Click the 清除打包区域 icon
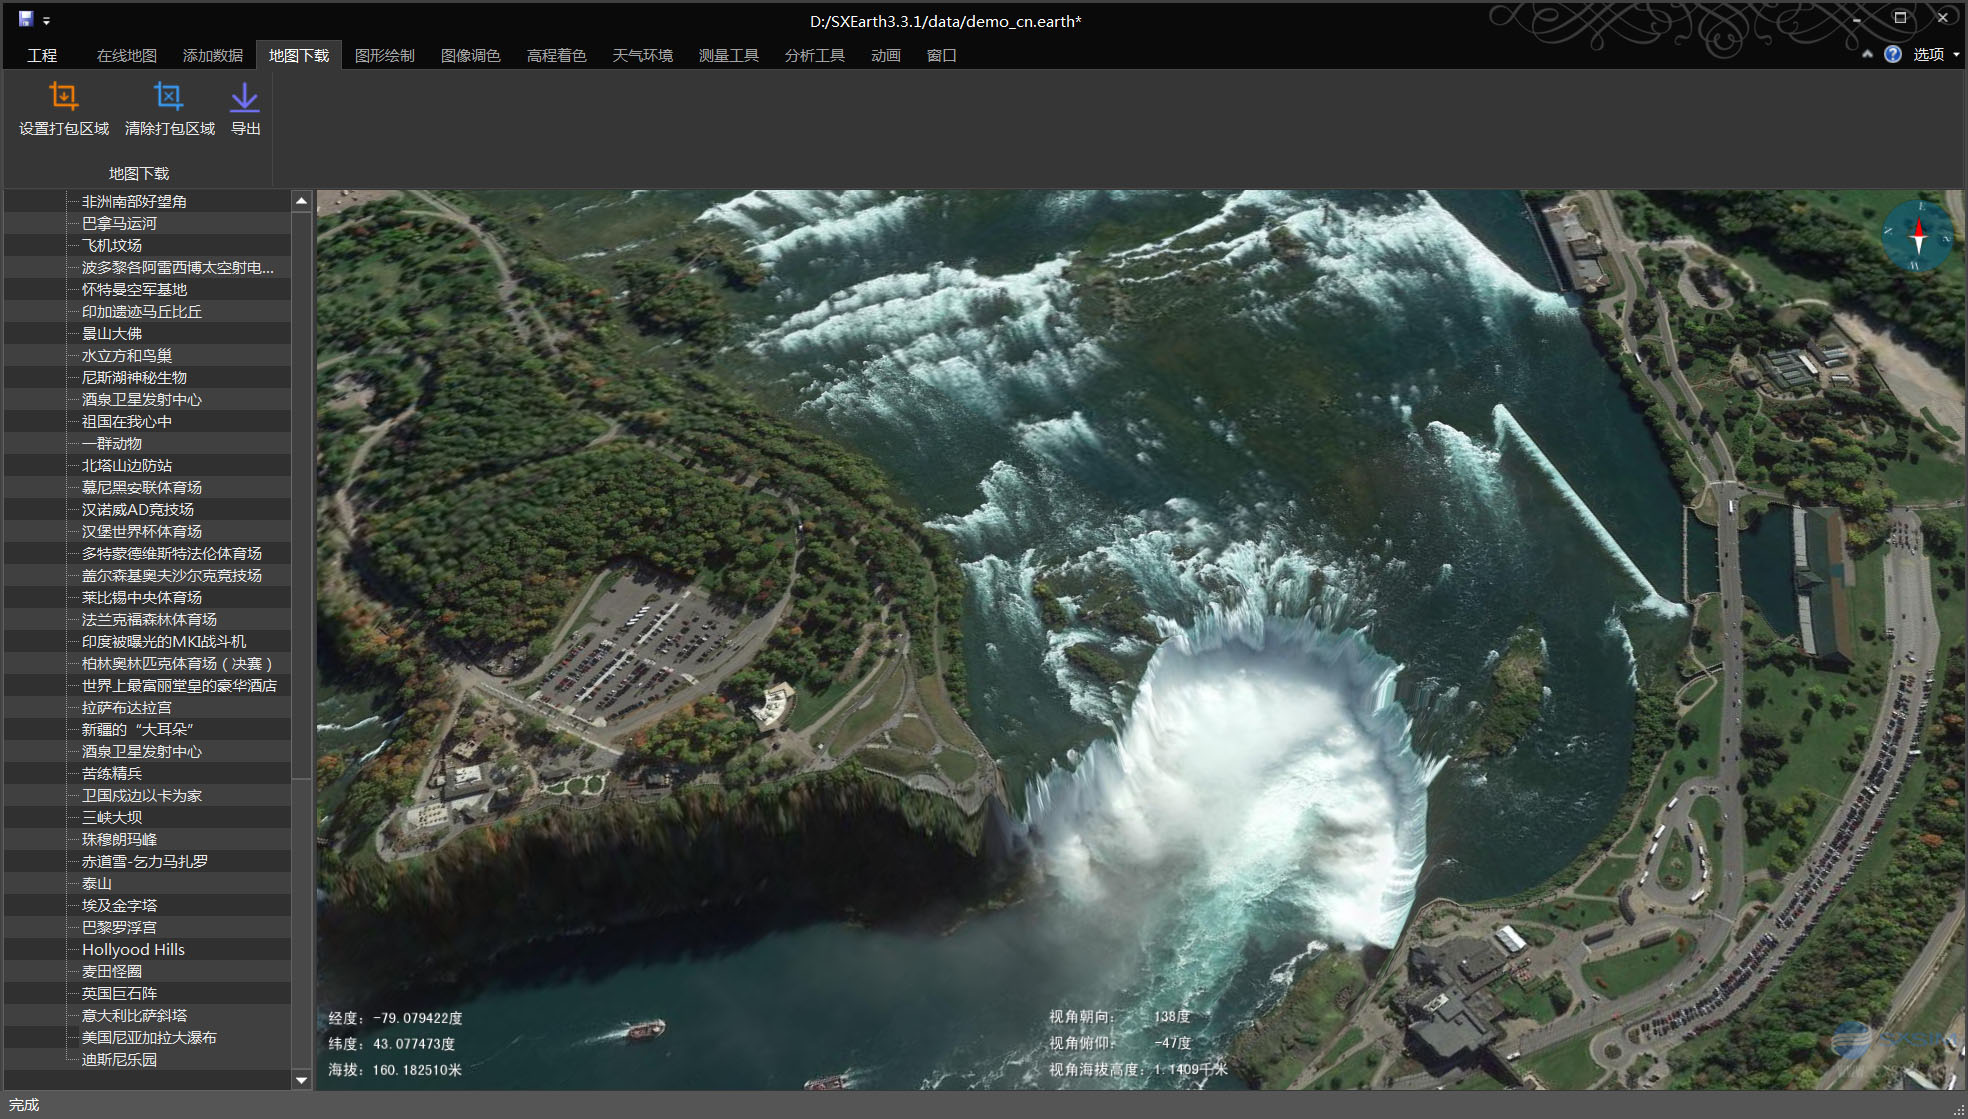1968x1119 pixels. 168,96
